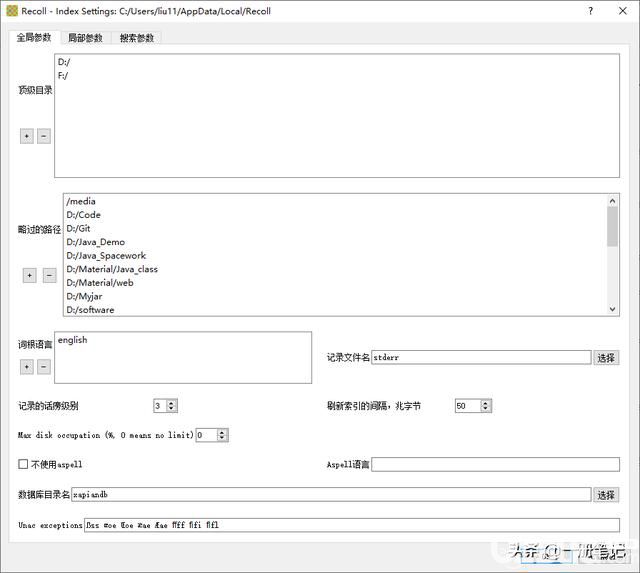Click the 记录文件名 stderr input field
This screenshot has height=573, width=640.
[481, 358]
